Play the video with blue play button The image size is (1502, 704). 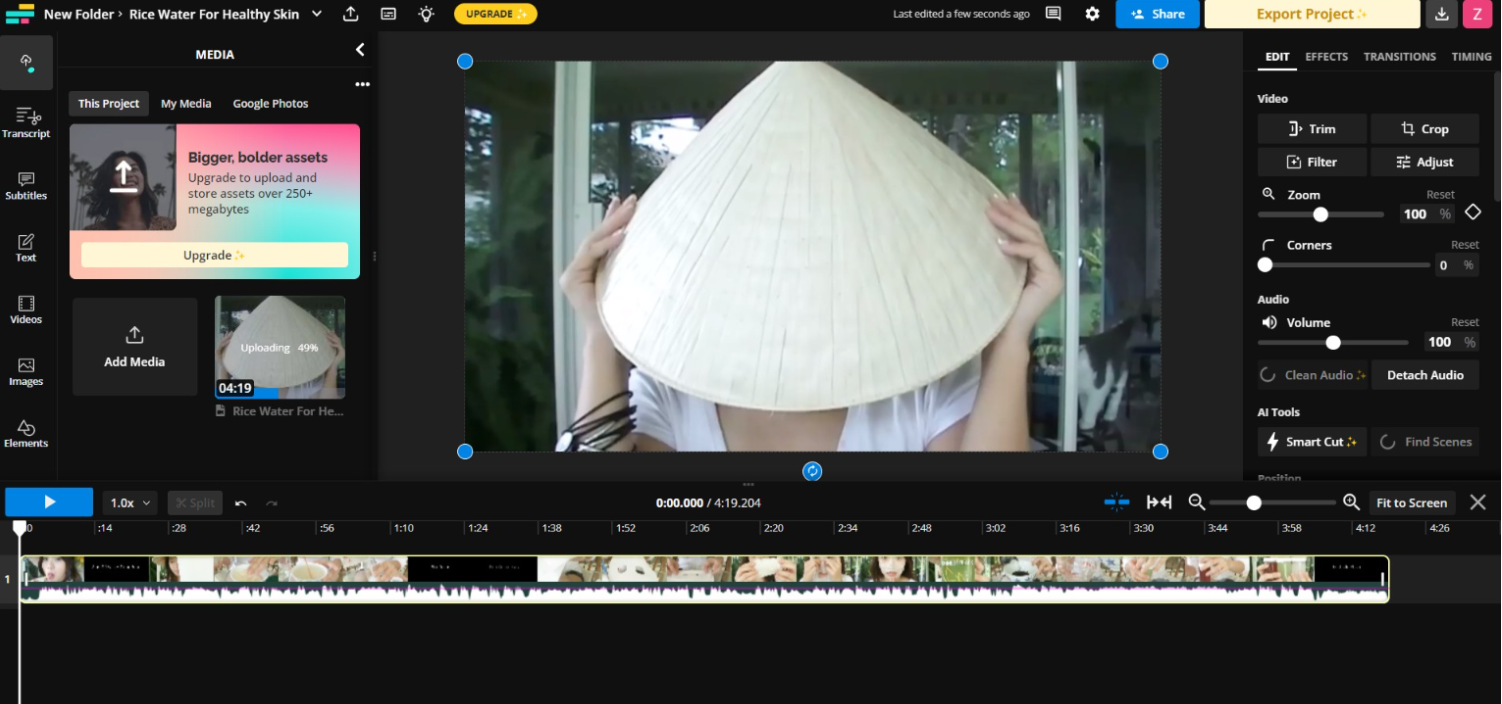(49, 502)
